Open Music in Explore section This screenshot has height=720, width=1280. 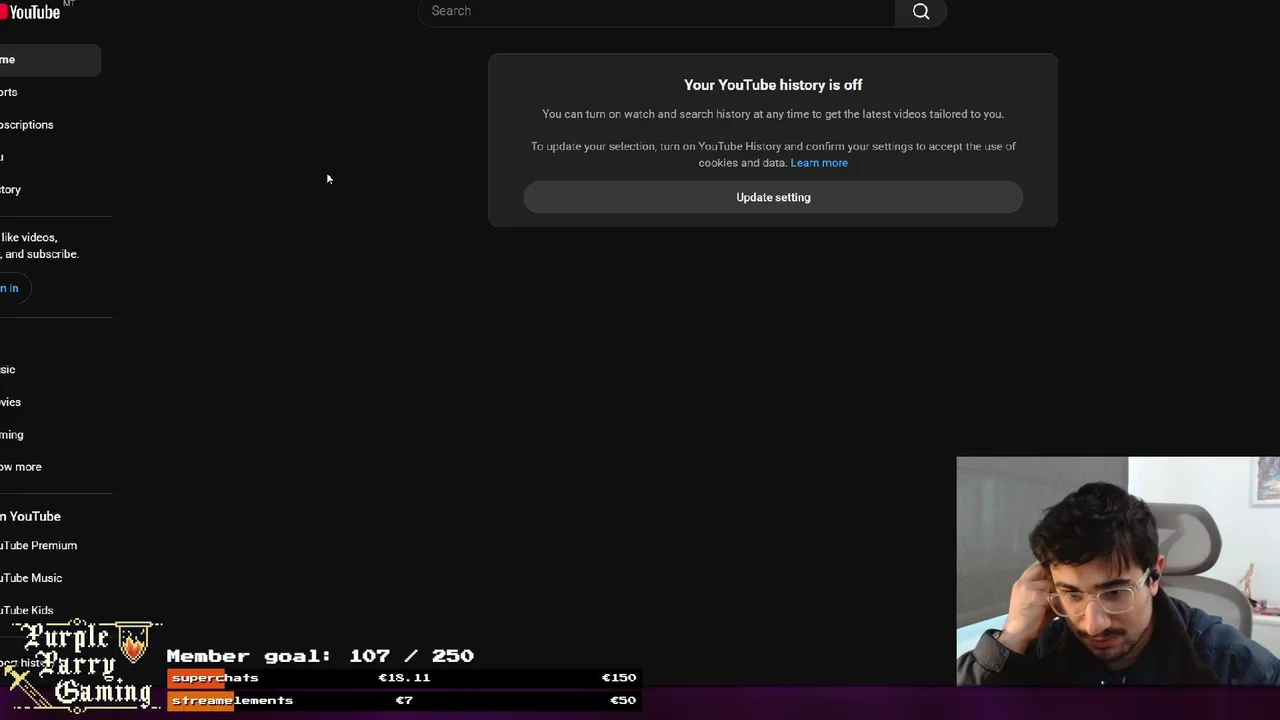tap(8, 370)
